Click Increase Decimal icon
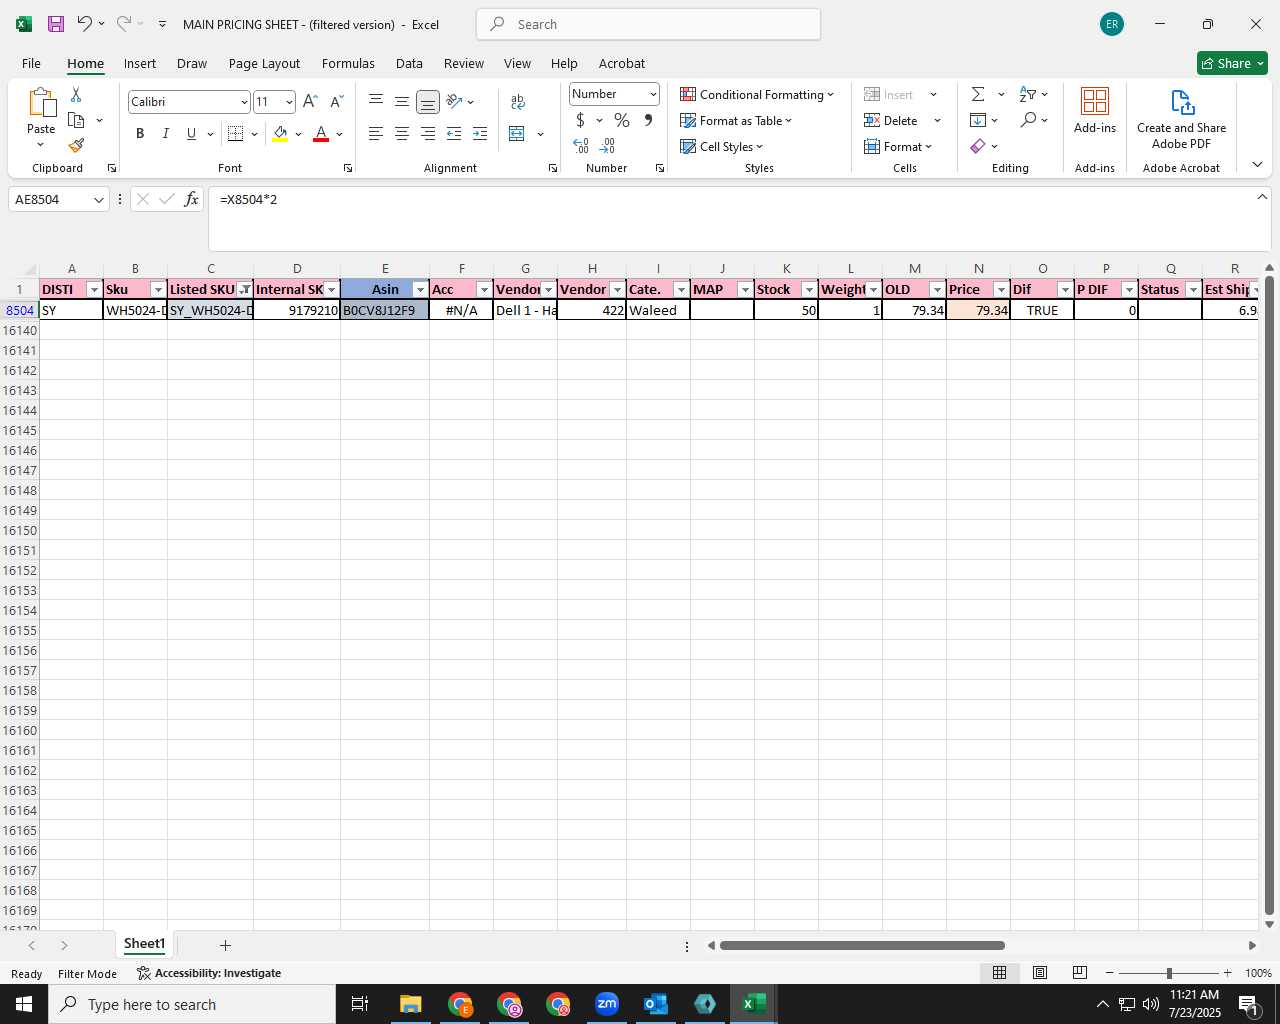The height and width of the screenshot is (1024, 1280). point(581,146)
